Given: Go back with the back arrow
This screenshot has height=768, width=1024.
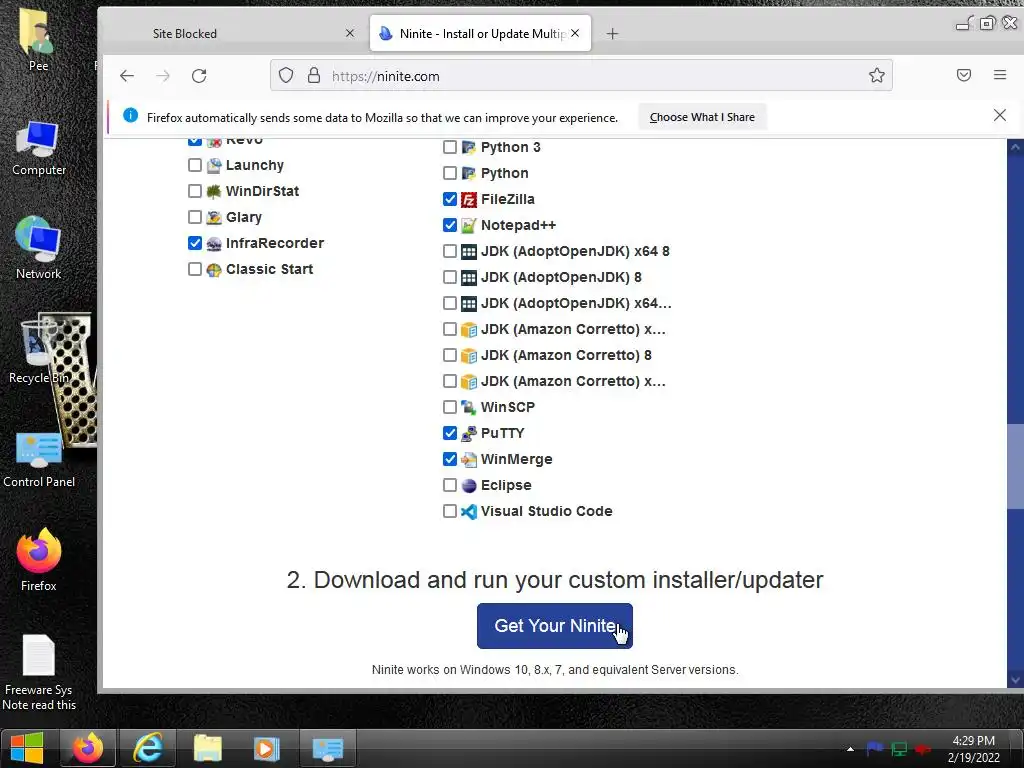Looking at the screenshot, I should click(x=127, y=76).
